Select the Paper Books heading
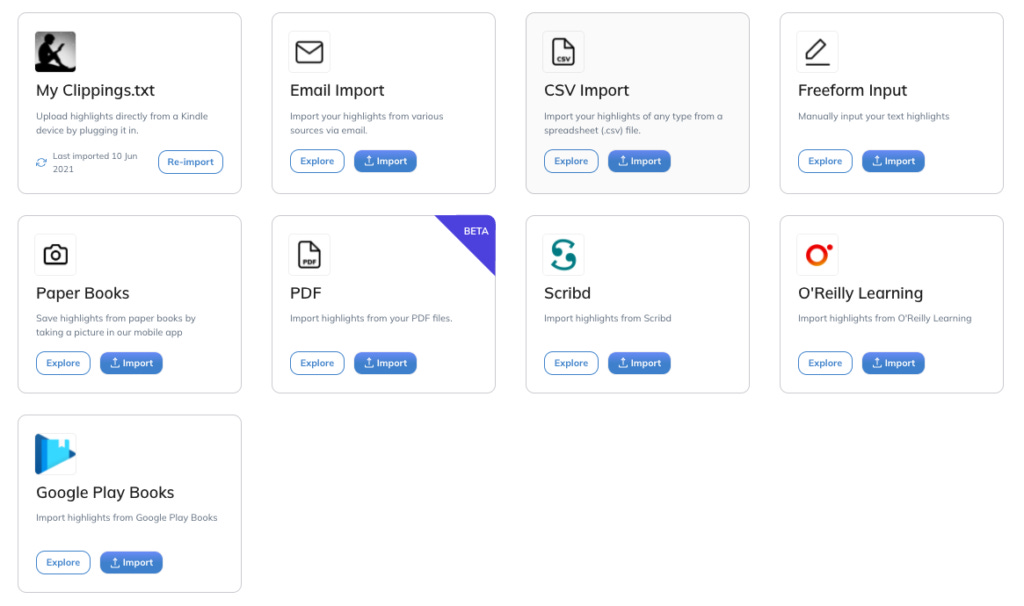 coord(82,293)
